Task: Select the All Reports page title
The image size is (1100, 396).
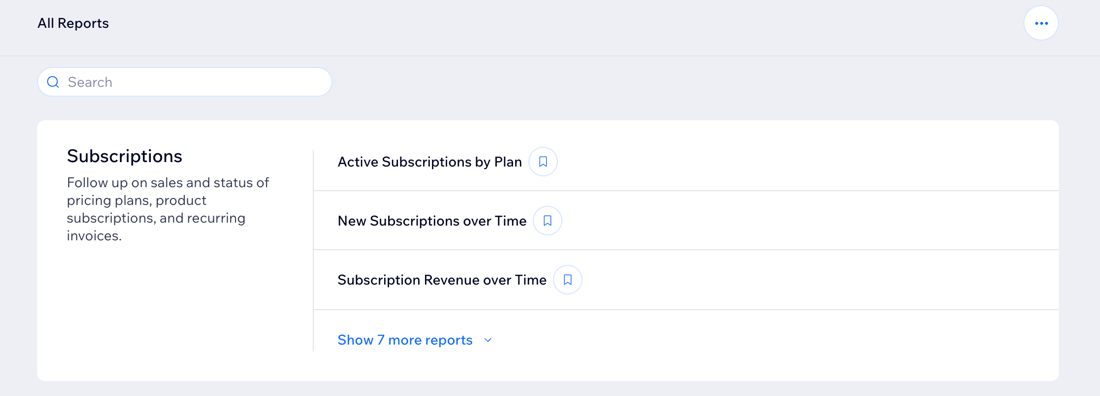Action: pyautogui.click(x=73, y=23)
